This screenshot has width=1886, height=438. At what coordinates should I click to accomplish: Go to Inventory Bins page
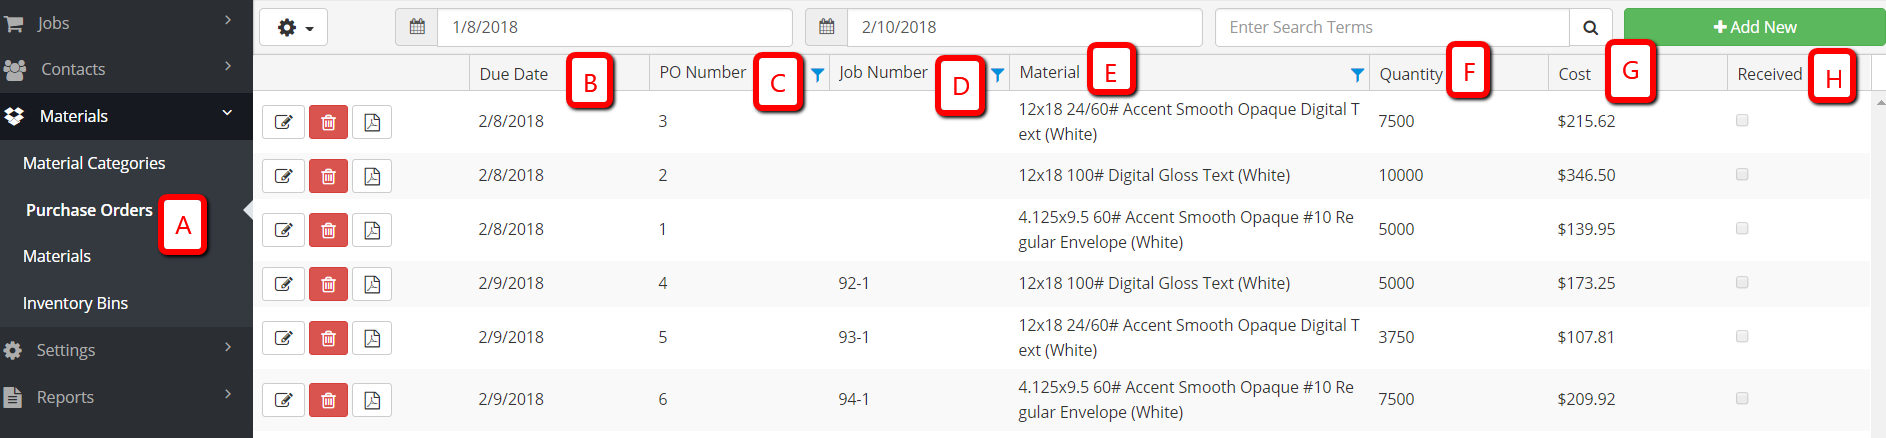click(x=75, y=303)
